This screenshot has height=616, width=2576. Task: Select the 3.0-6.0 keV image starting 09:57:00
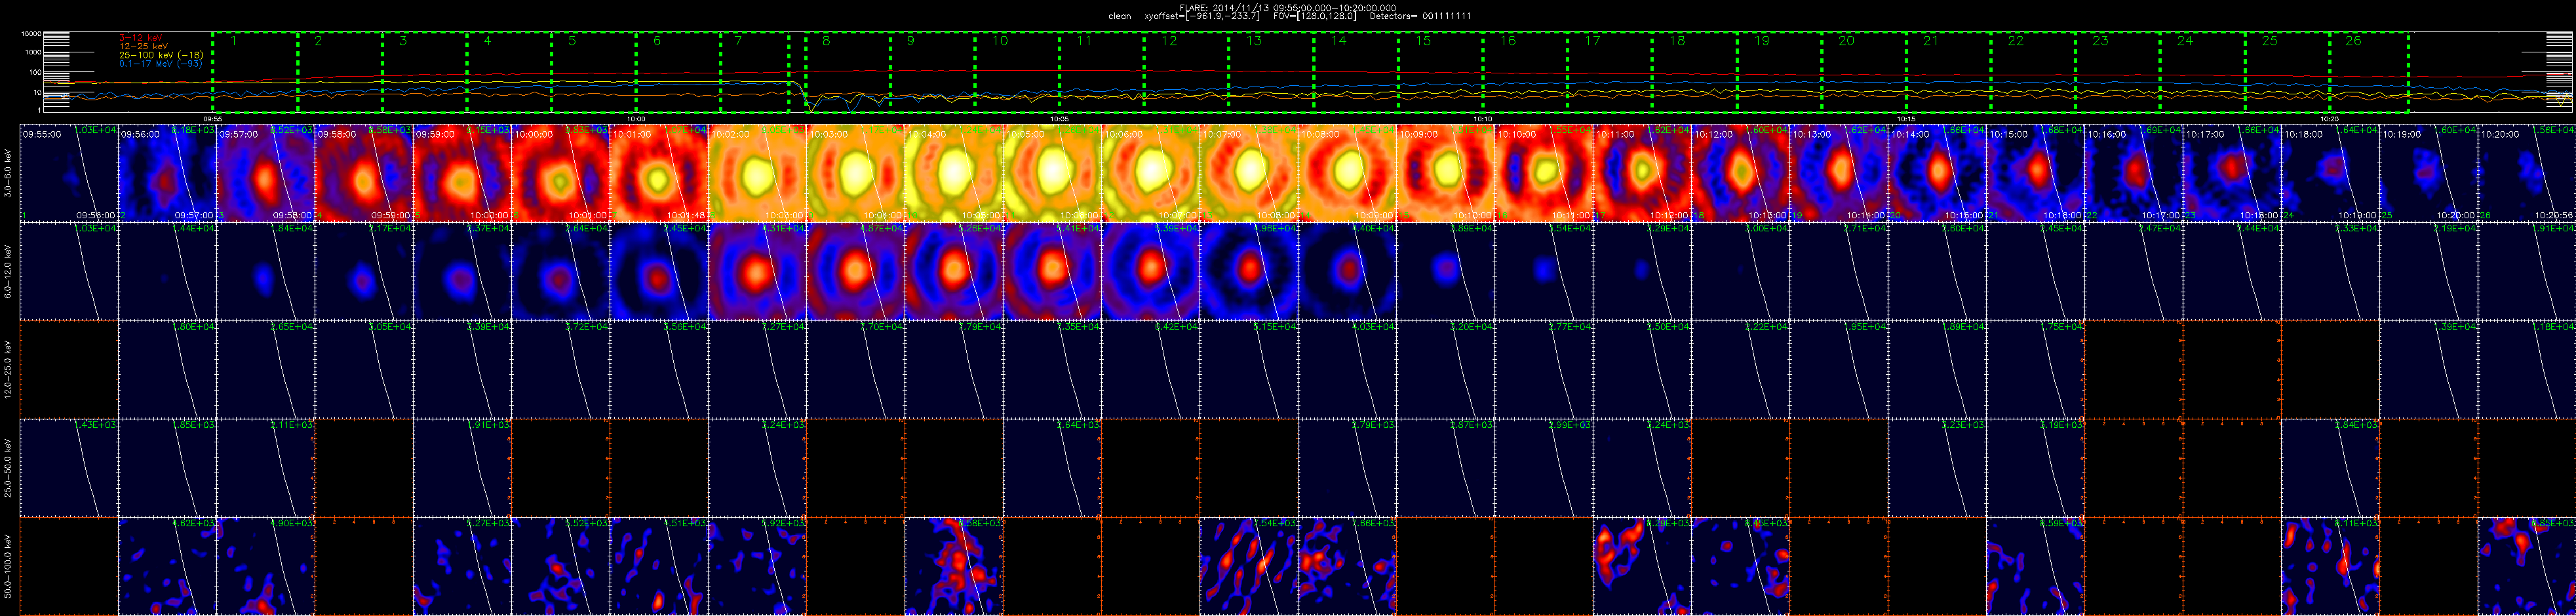point(265,173)
